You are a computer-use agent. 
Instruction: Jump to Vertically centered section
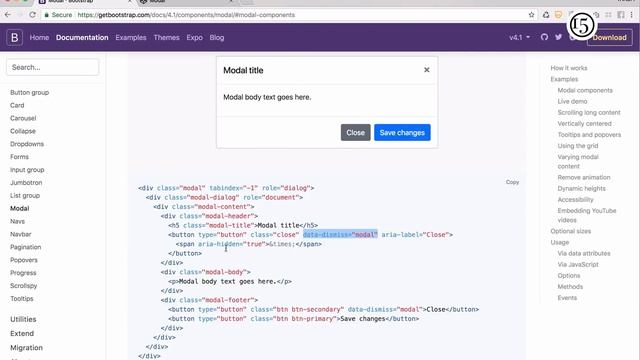(x=584, y=123)
